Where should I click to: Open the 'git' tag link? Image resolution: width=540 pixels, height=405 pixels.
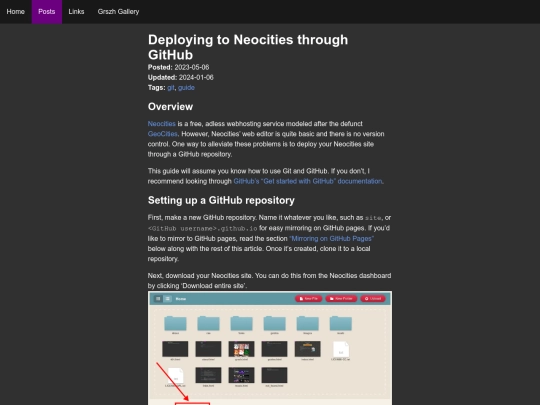171,88
